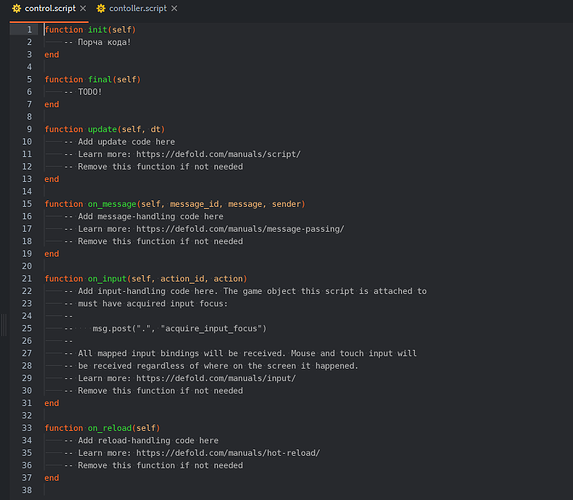Click the manuals/hot-reload/ URL line
Viewport: 573px width, 500px height.
(192, 453)
